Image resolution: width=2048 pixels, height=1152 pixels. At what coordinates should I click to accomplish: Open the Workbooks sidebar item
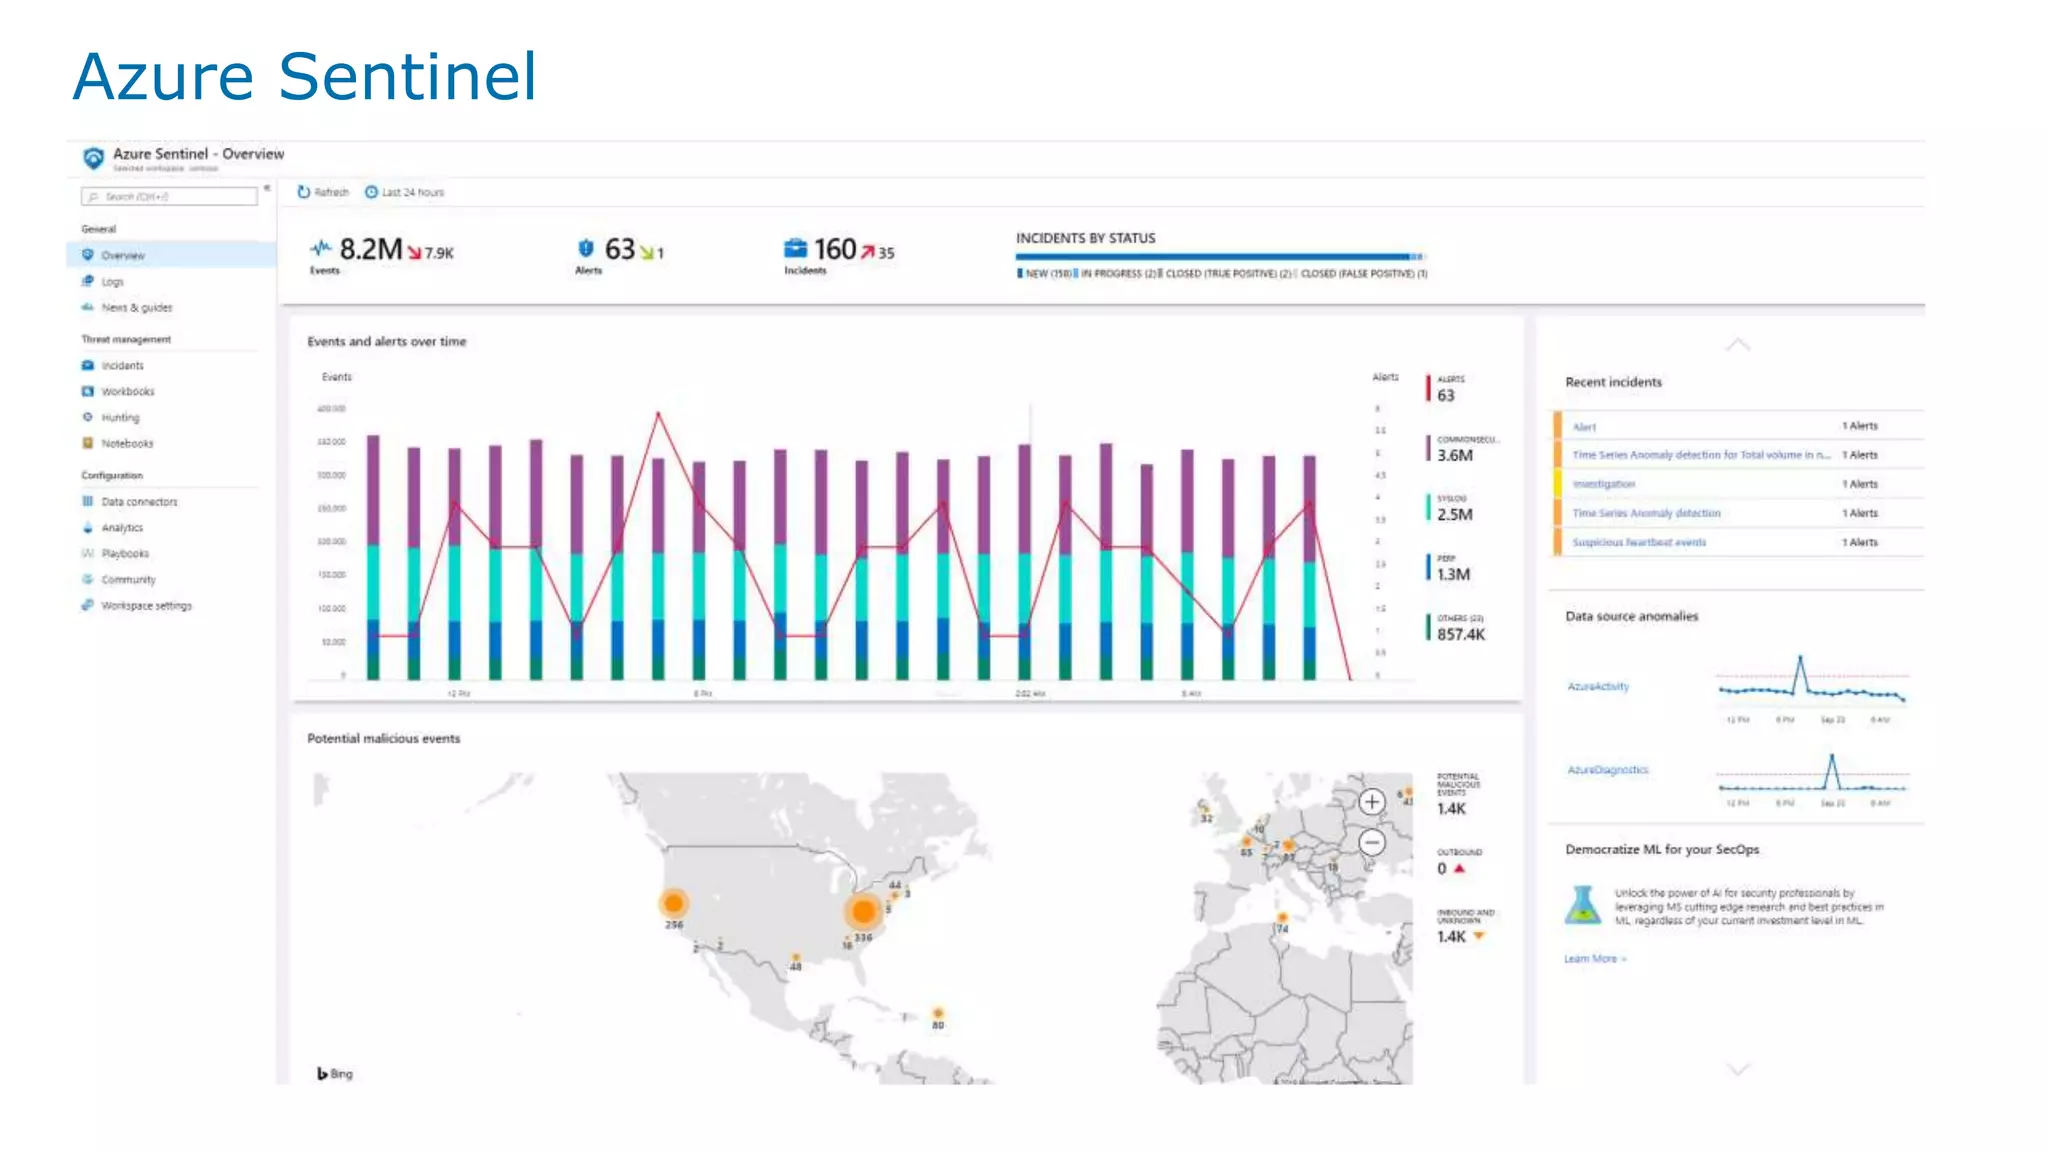tap(127, 392)
